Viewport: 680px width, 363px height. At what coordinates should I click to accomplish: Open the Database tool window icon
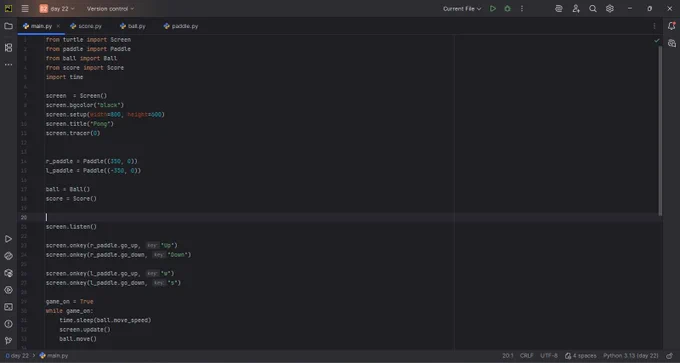[671, 43]
